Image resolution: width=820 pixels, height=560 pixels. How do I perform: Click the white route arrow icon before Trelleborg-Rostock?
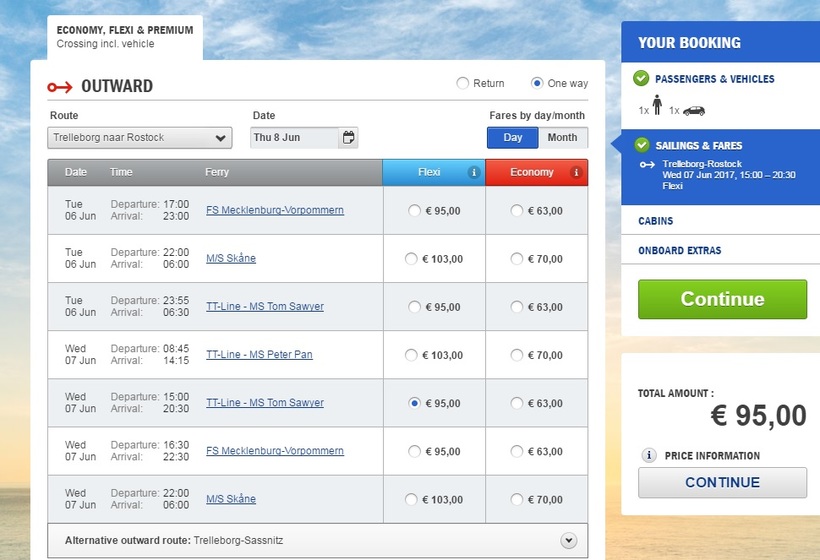647,165
